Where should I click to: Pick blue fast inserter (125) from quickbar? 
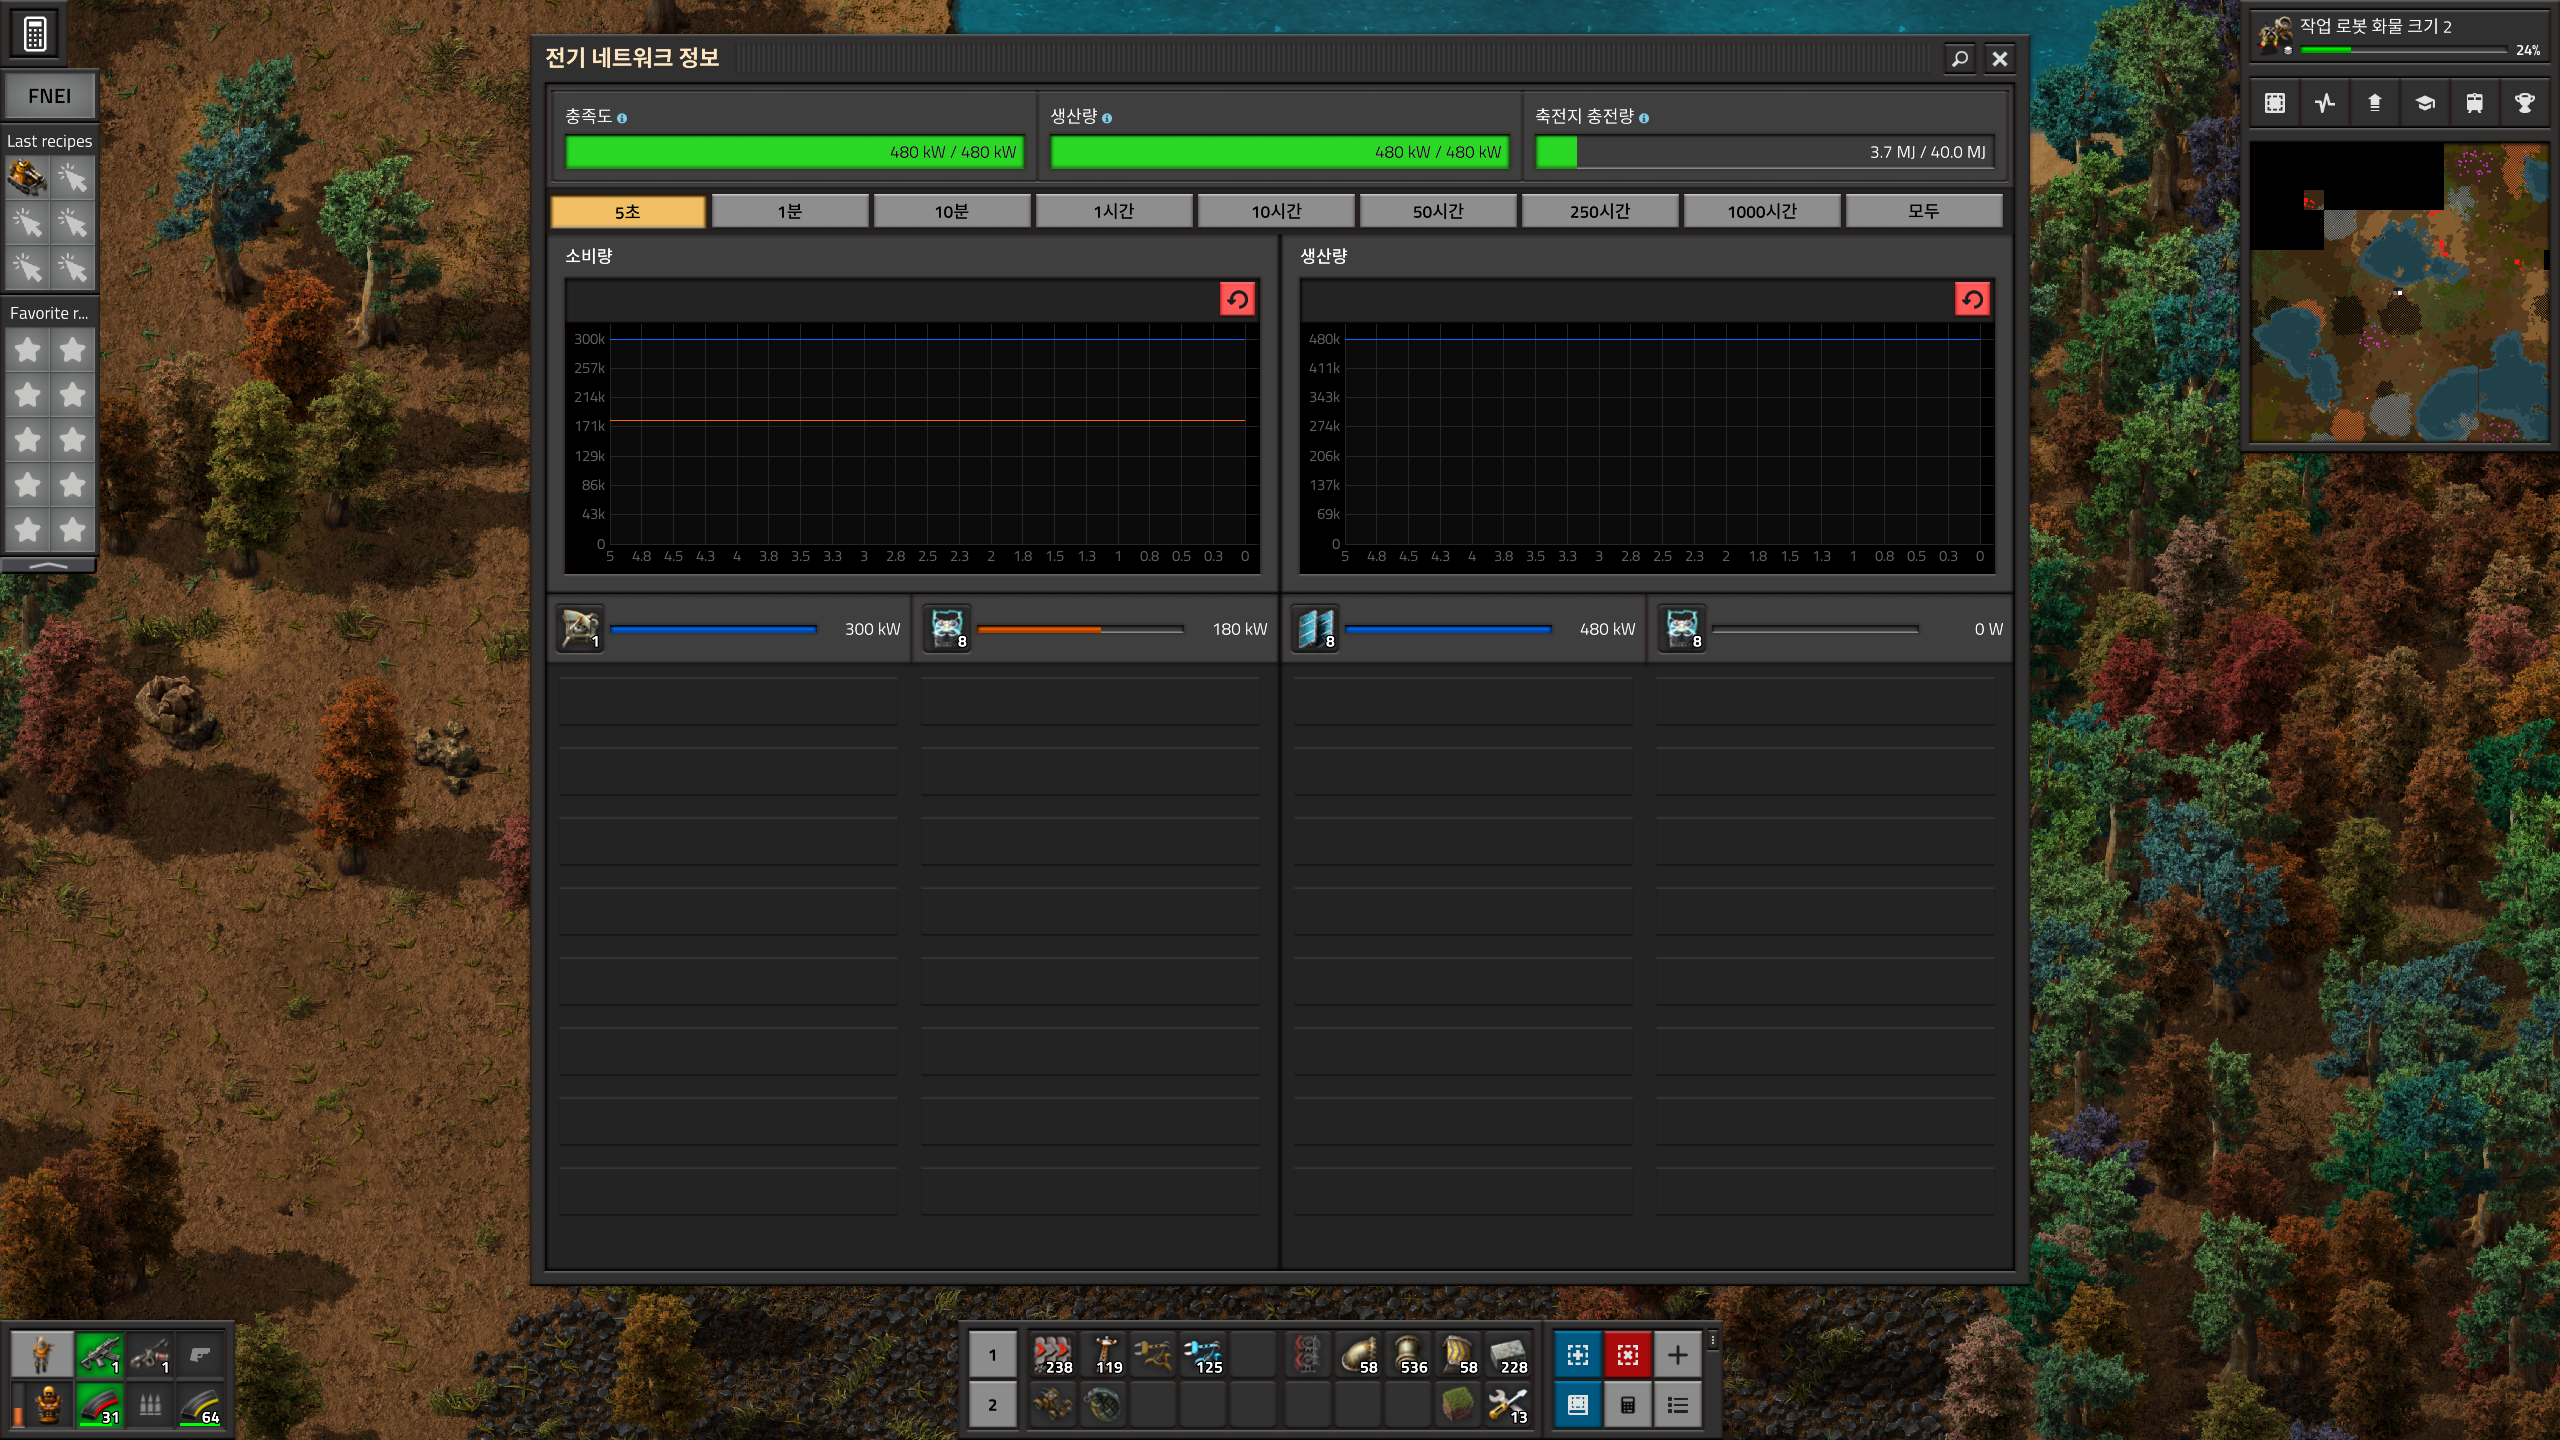click(x=1203, y=1355)
